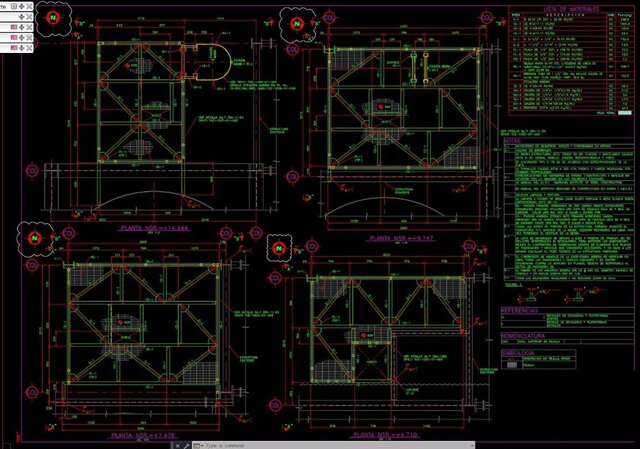Click the gray hatch swatch in SIMBOLOGIA legend
640x449 pixels.
coord(511,365)
